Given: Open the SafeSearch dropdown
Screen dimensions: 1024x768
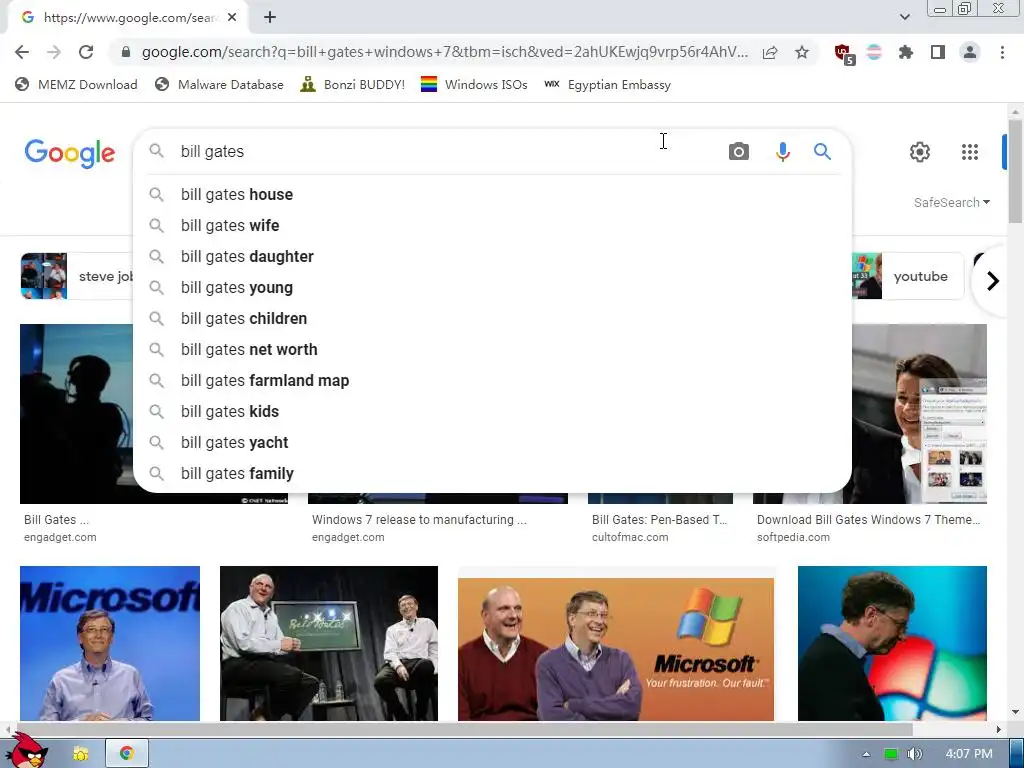Looking at the screenshot, I should [x=952, y=202].
